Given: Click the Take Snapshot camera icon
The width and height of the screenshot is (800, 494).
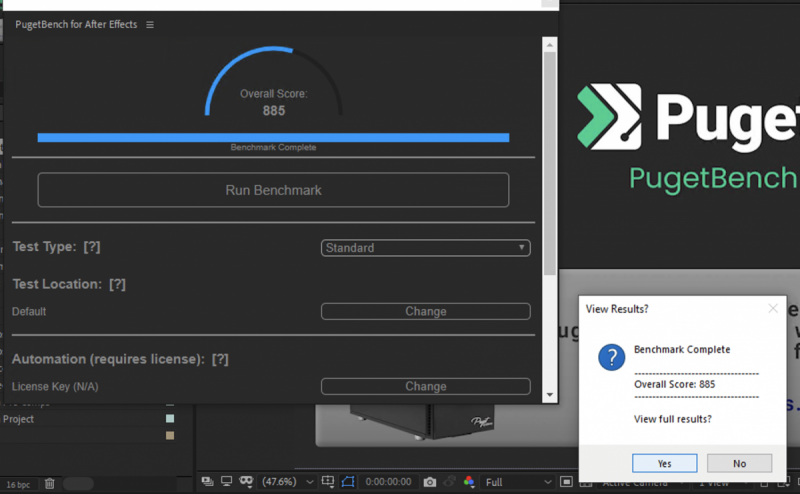Looking at the screenshot, I should coord(430,482).
